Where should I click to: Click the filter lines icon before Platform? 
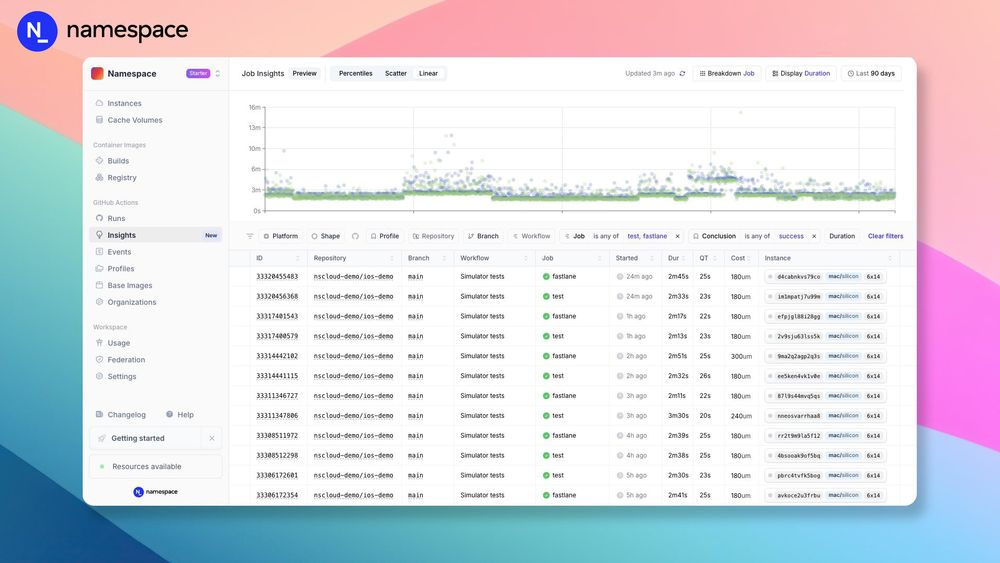(x=249, y=236)
